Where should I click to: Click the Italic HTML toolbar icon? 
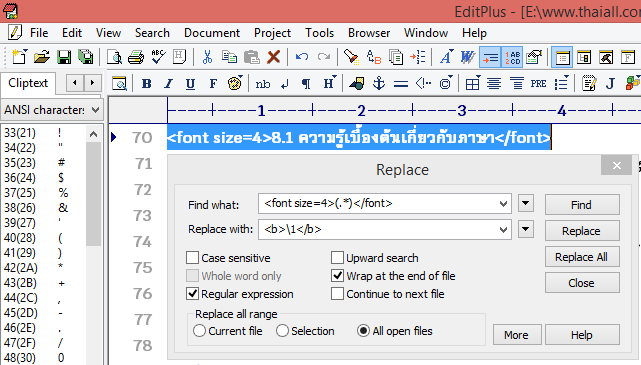[168, 84]
